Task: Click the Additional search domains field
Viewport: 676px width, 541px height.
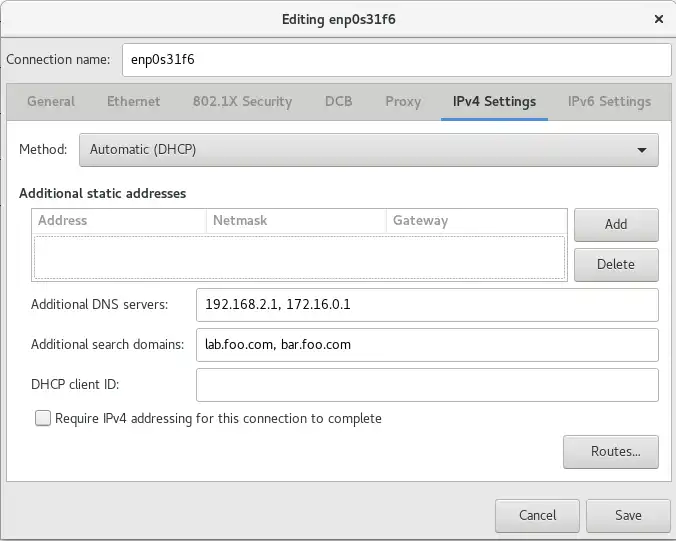Action: 427,344
